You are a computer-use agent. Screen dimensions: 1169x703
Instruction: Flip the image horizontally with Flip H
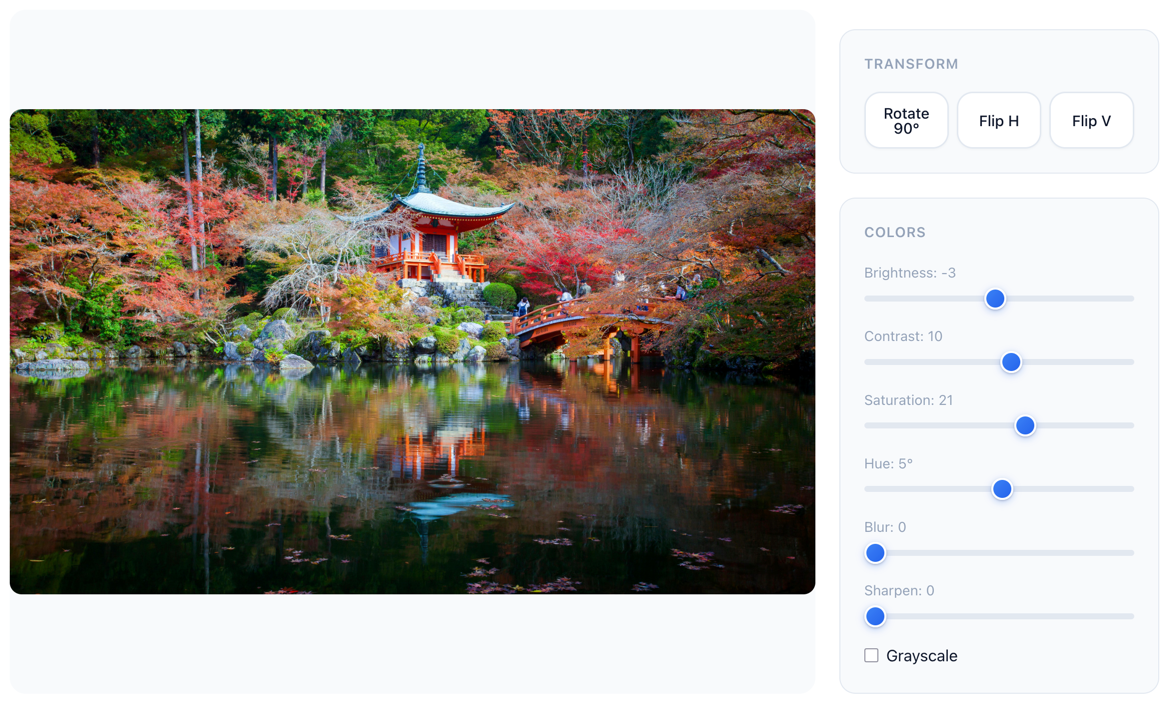pyautogui.click(x=998, y=120)
